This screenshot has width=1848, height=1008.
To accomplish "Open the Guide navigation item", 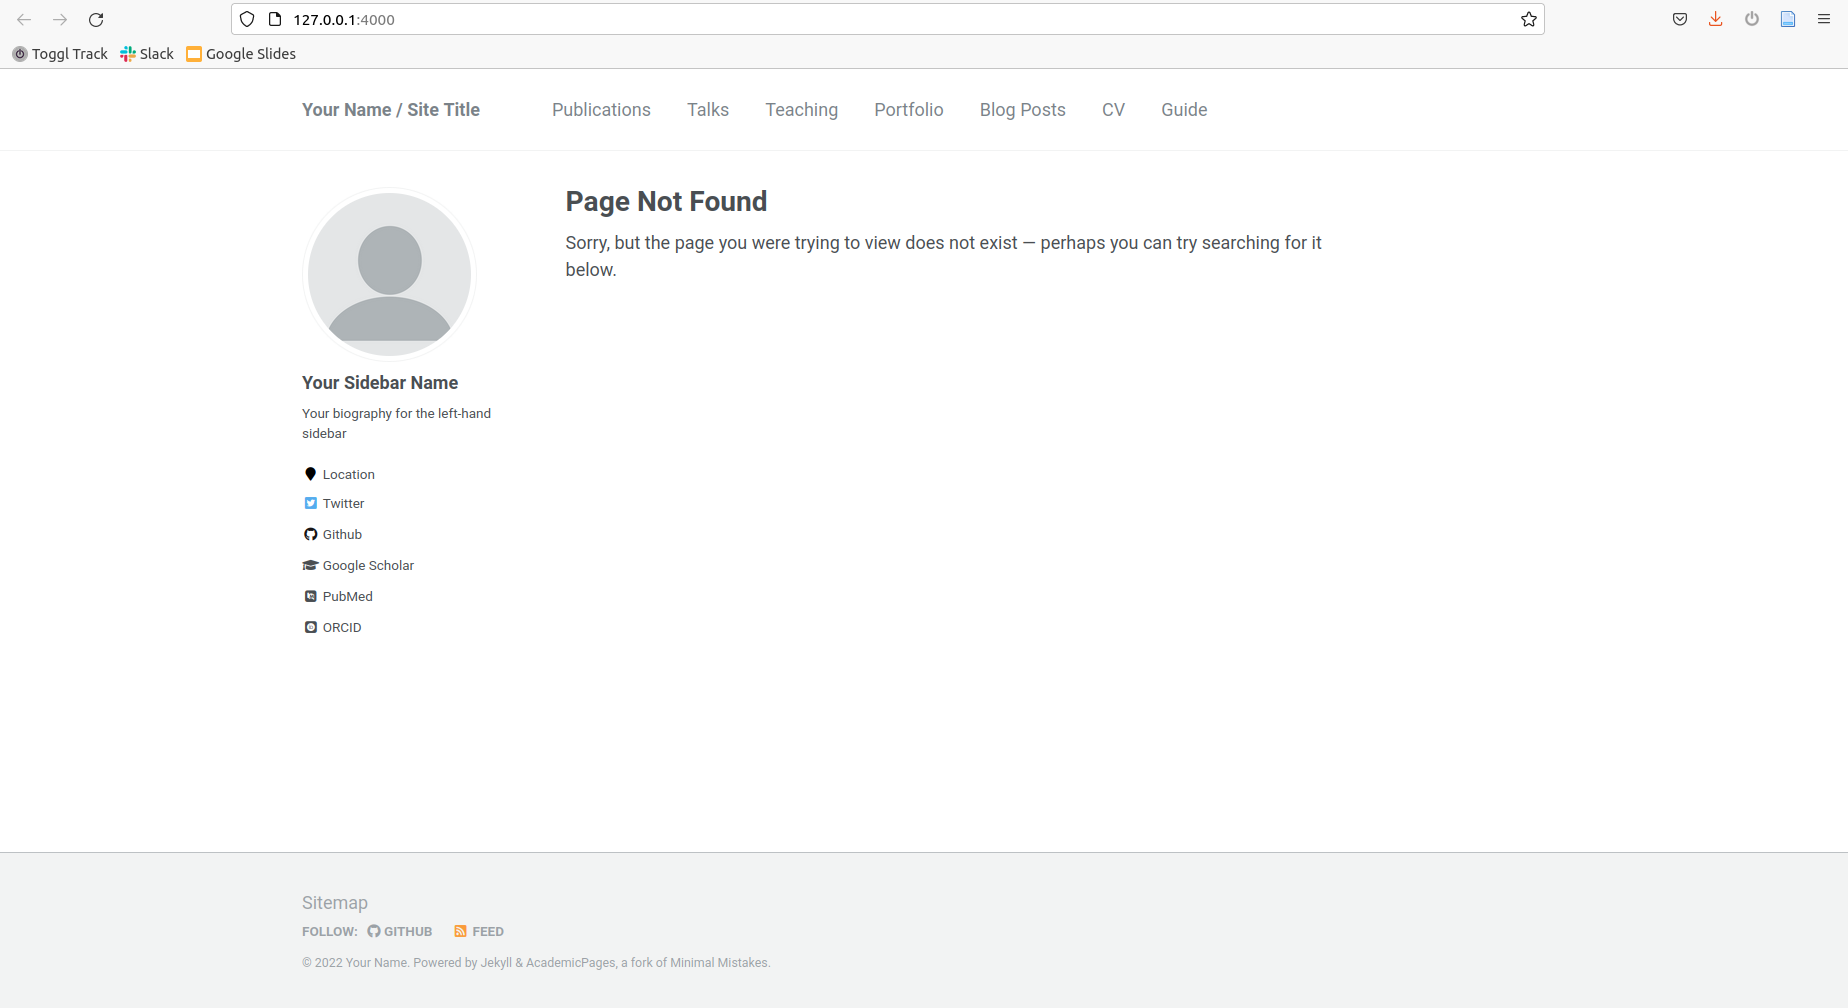I will click(x=1184, y=110).
